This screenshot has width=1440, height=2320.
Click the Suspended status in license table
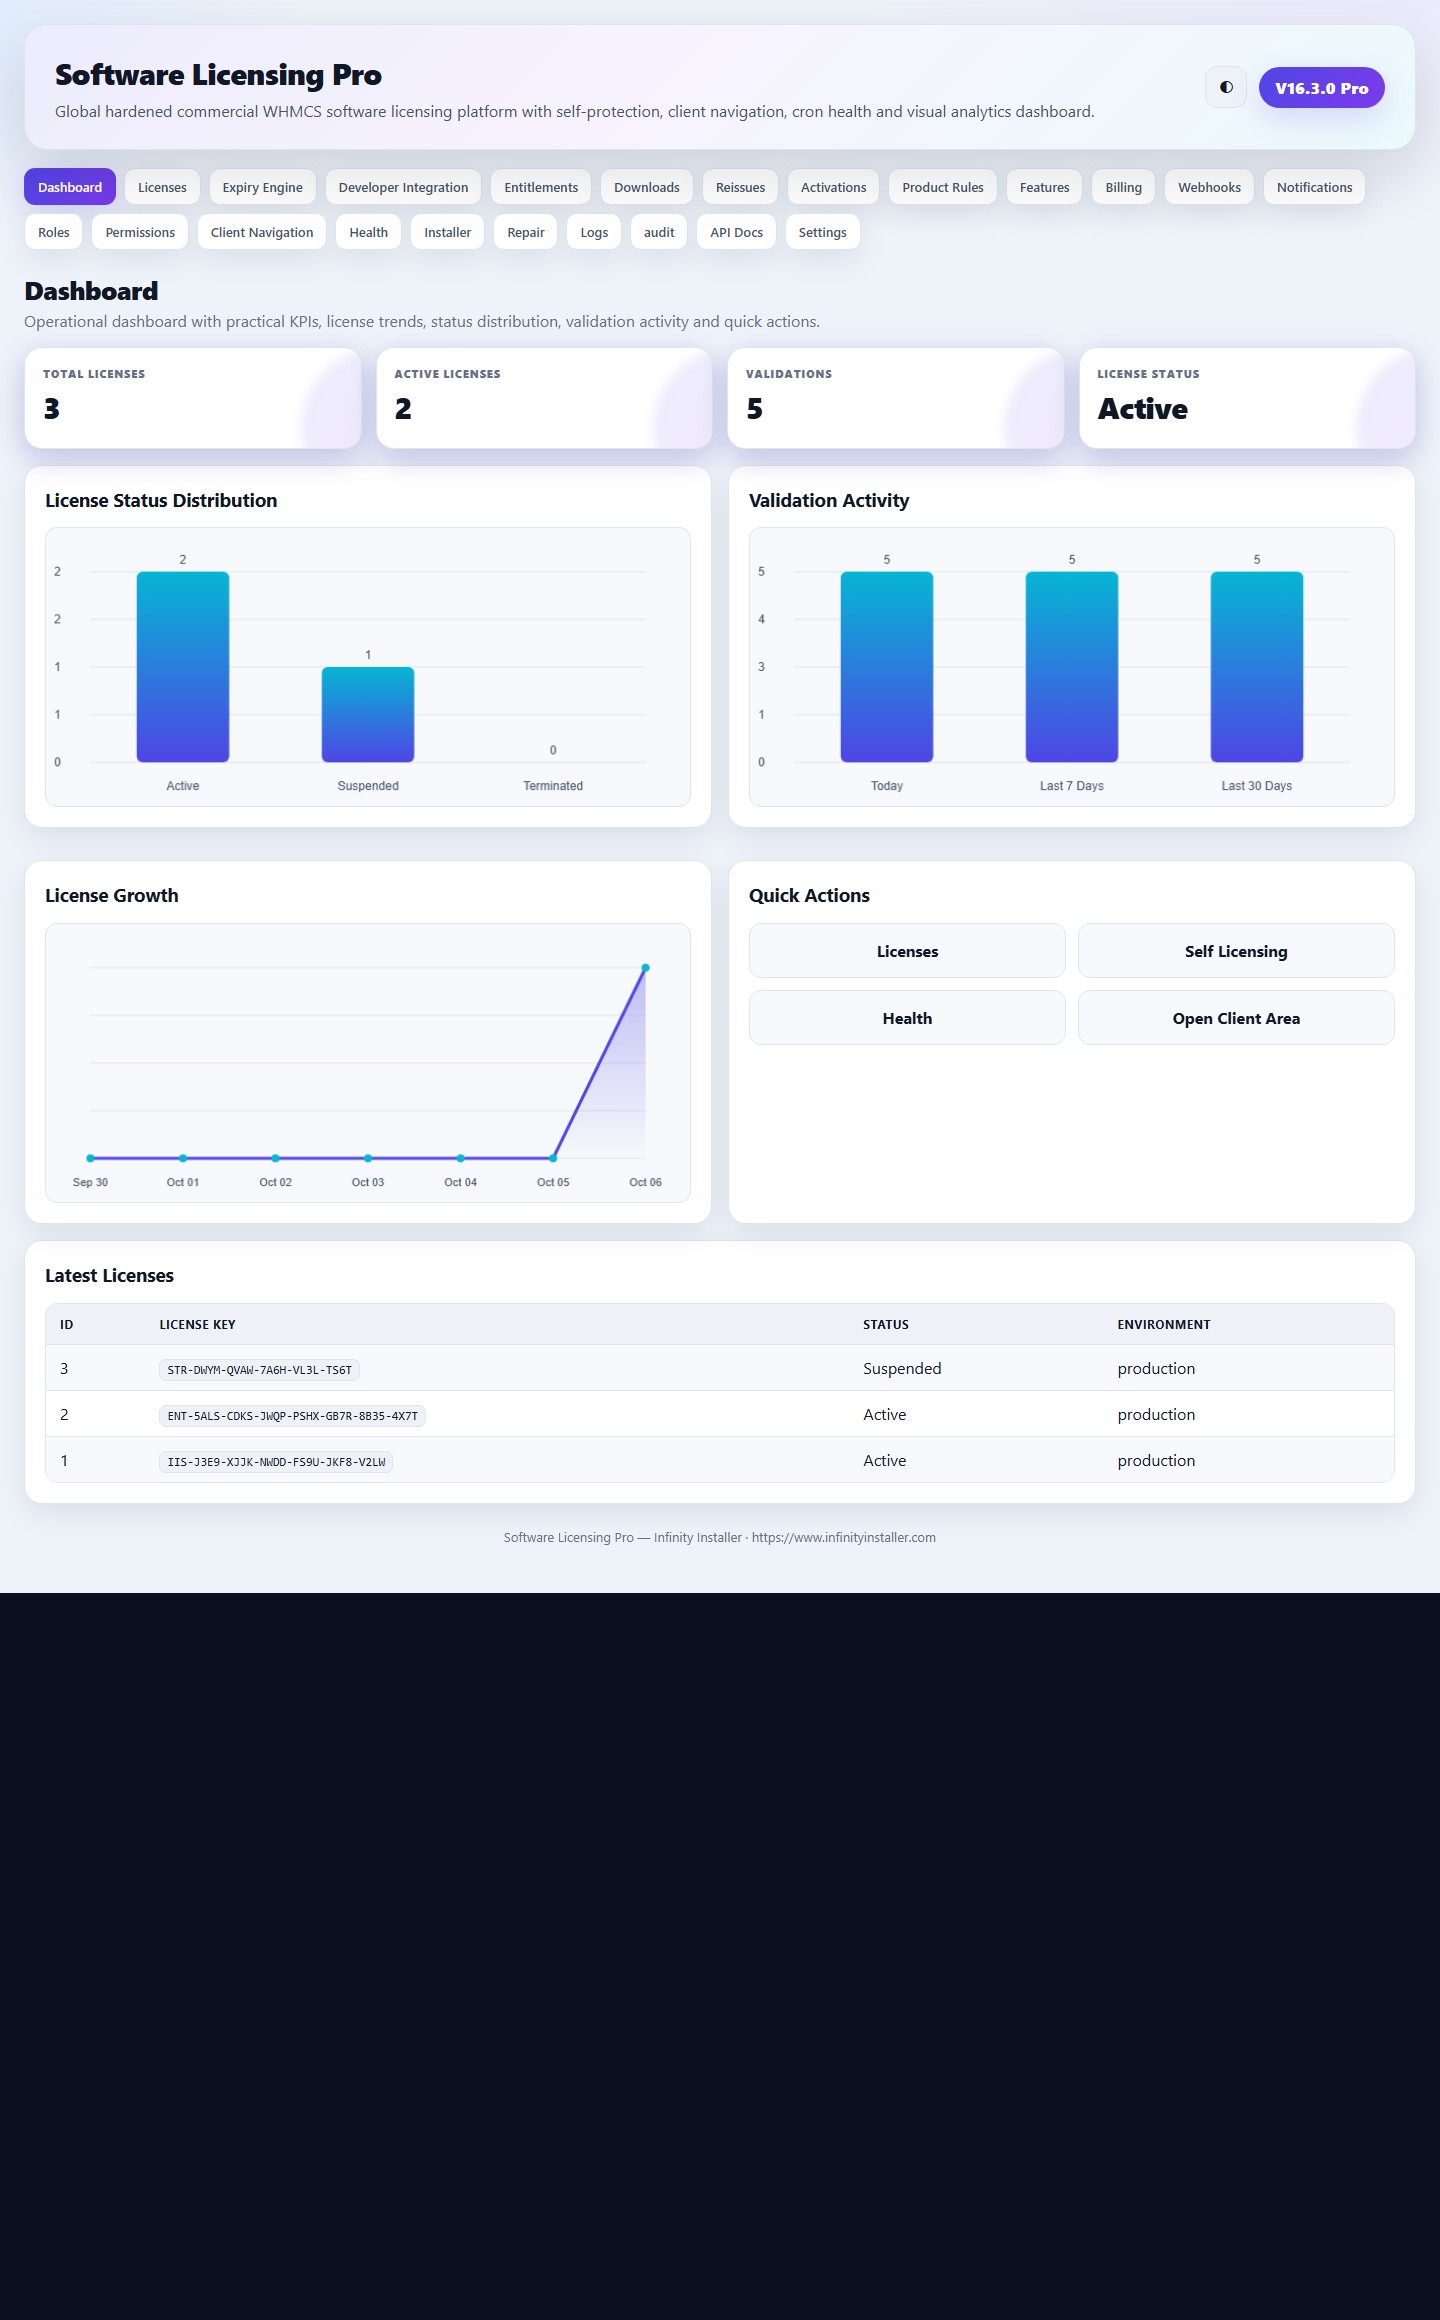(x=902, y=1368)
